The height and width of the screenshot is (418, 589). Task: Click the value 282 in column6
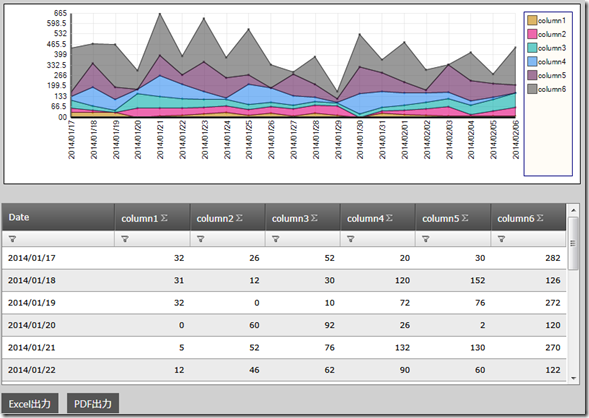point(553,258)
